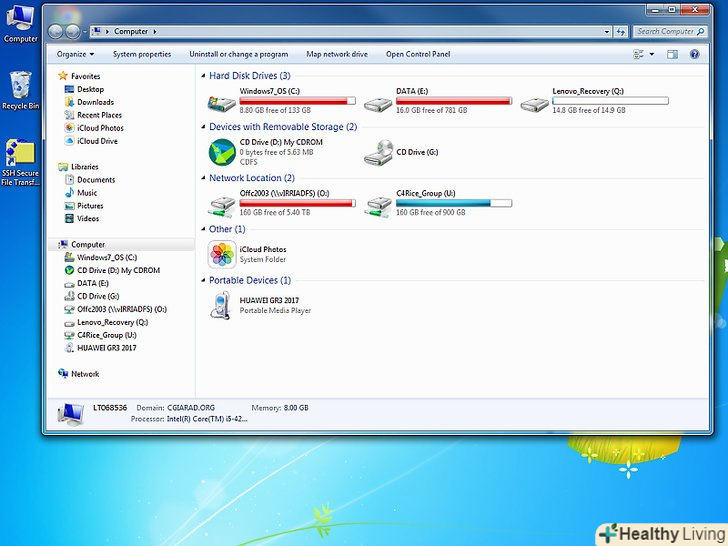Click C4Rice_Group (U:) usage bar
The width and height of the screenshot is (728, 546).
click(x=454, y=203)
